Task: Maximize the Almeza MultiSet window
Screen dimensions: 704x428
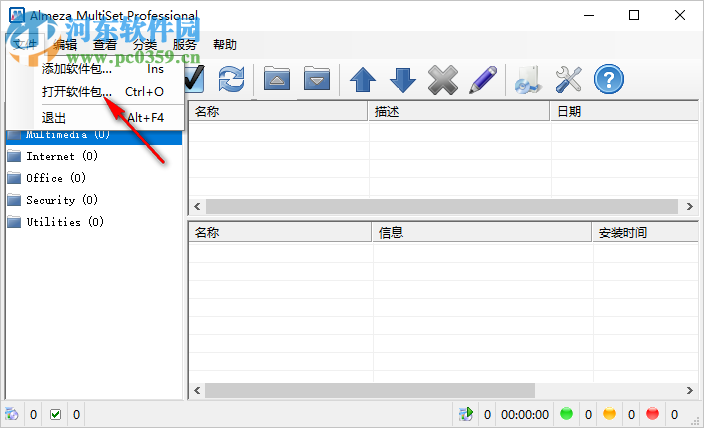Action: [x=634, y=15]
